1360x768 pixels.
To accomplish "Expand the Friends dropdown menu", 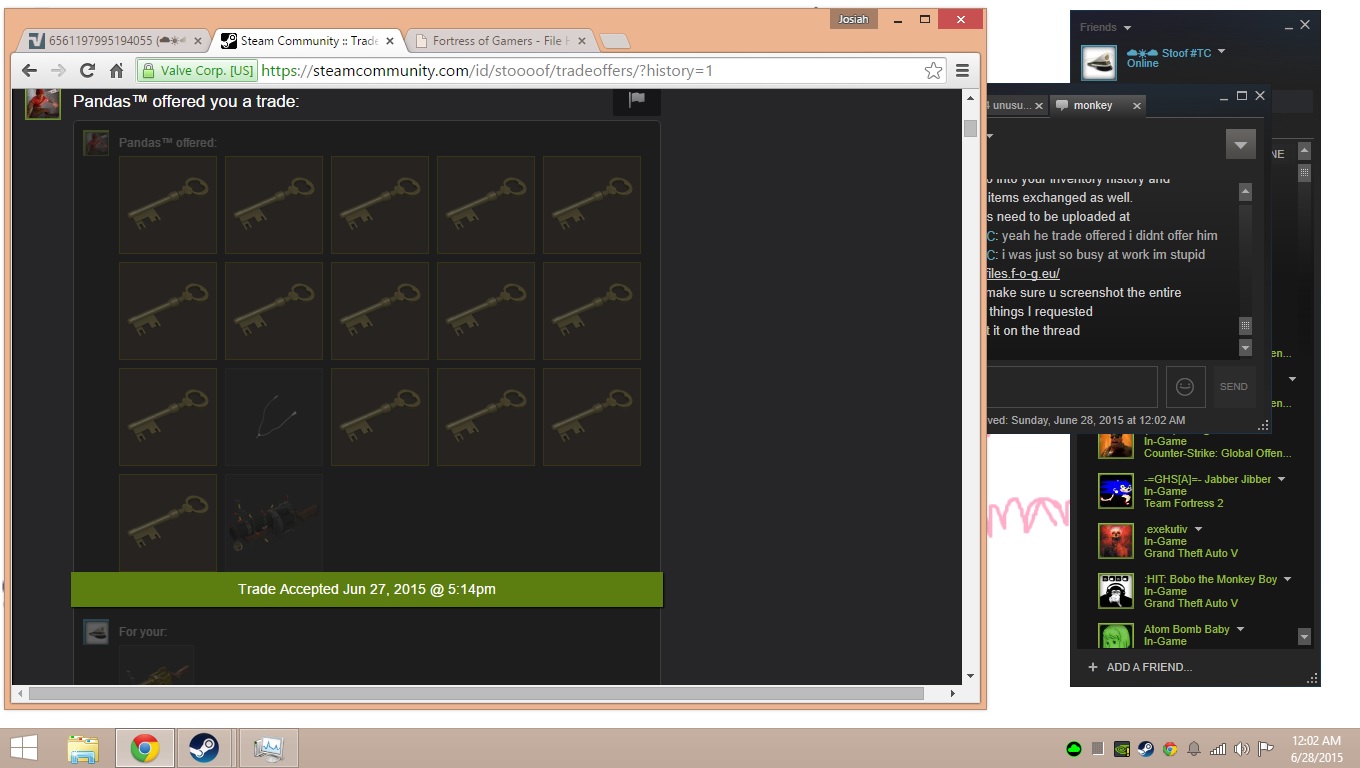I will pos(1127,28).
